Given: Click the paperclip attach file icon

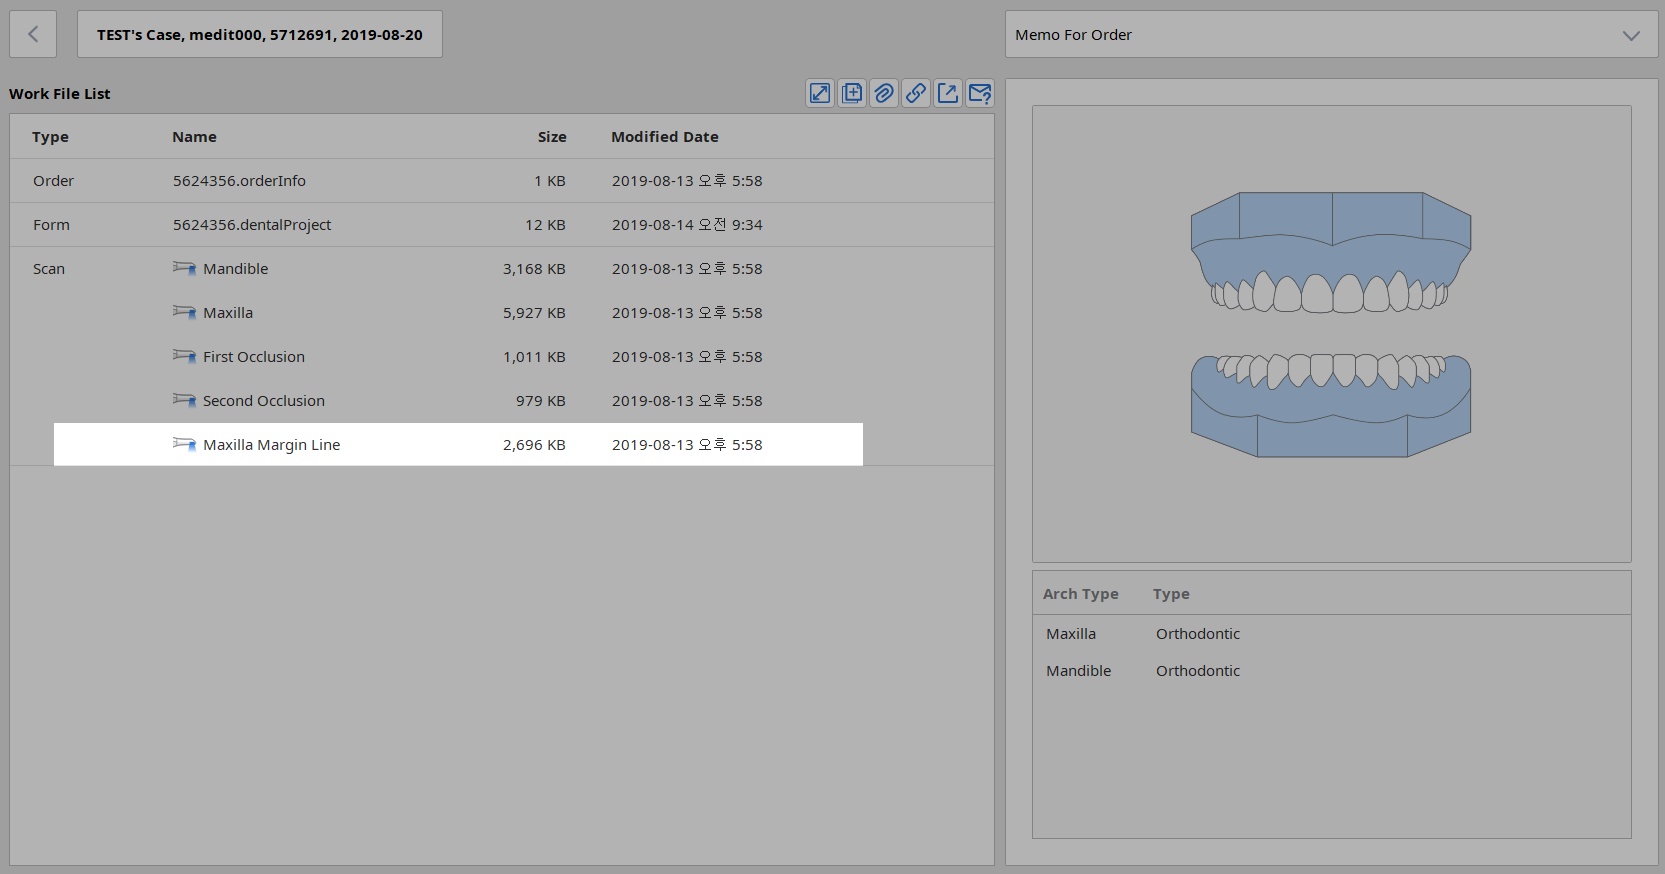Looking at the screenshot, I should click(x=884, y=94).
